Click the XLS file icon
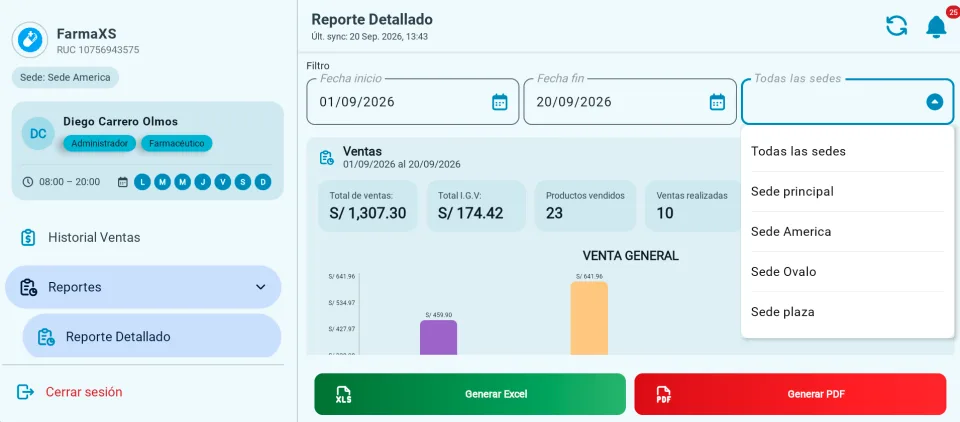The image size is (960, 422). [343, 394]
